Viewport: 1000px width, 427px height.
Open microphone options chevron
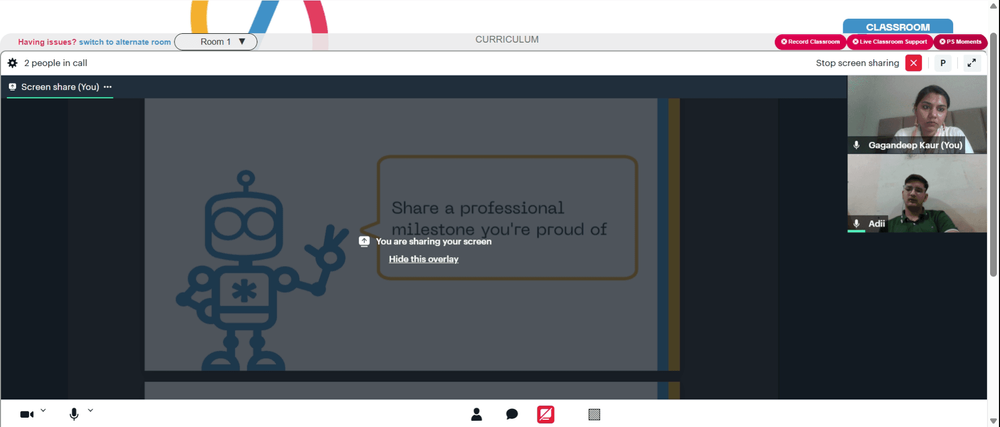coord(91,410)
